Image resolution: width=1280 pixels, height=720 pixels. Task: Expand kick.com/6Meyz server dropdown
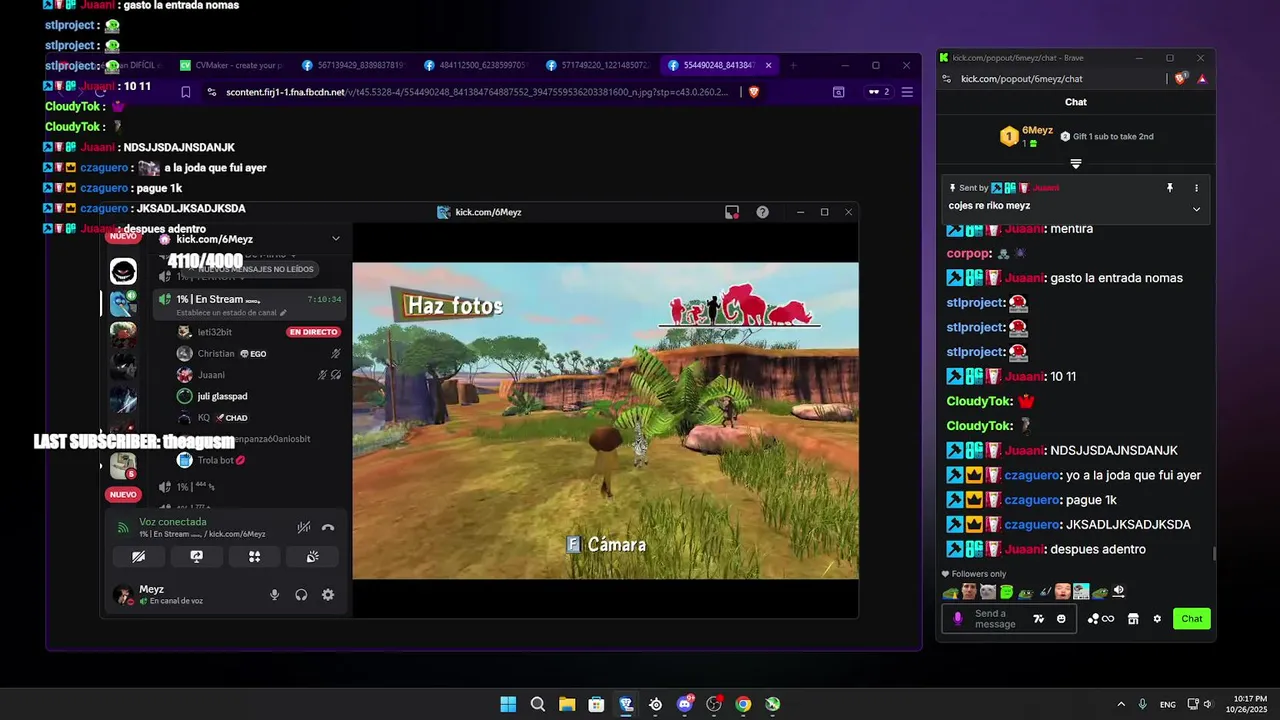pos(336,239)
